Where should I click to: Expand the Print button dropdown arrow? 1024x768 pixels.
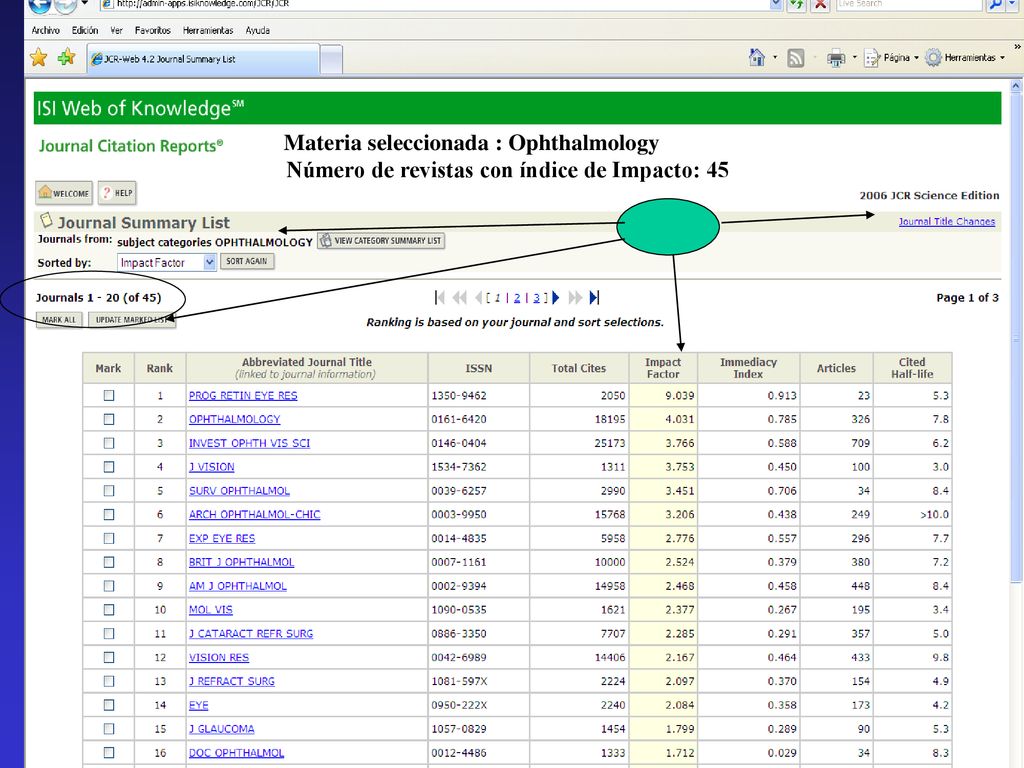[x=854, y=57]
